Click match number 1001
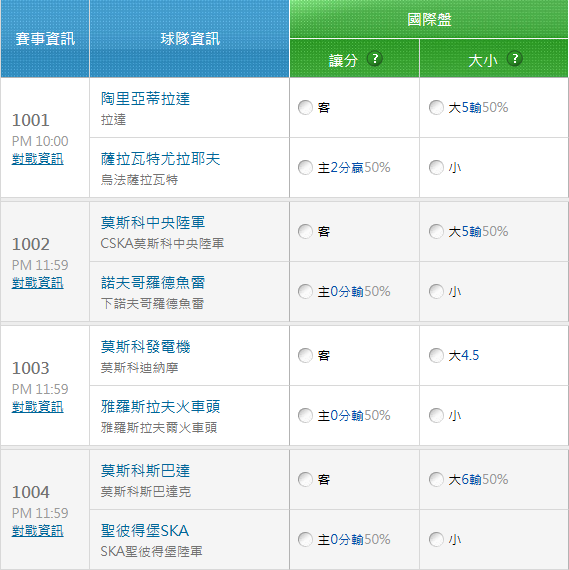569x570 pixels. click(x=31, y=120)
